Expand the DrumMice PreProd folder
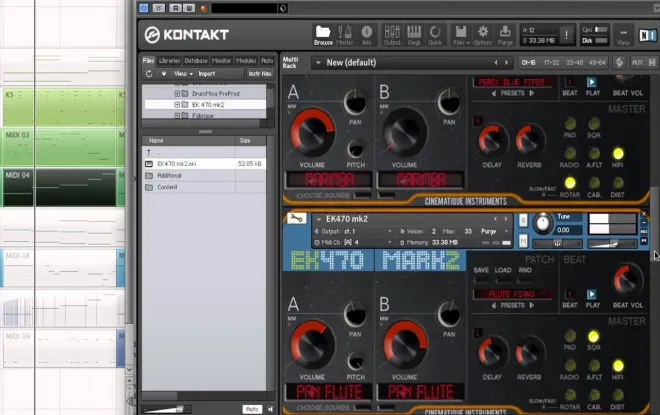This screenshot has width=660, height=415. tap(177, 93)
